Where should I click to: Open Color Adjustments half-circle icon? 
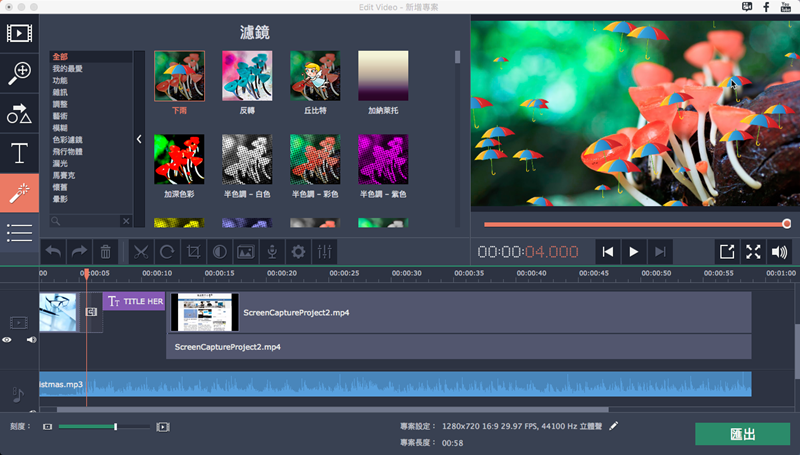tap(219, 251)
